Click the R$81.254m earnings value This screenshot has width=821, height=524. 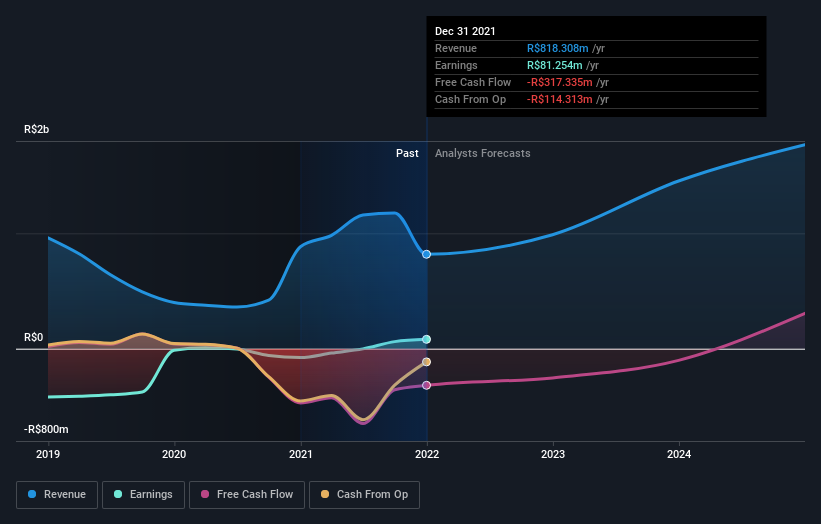point(554,65)
